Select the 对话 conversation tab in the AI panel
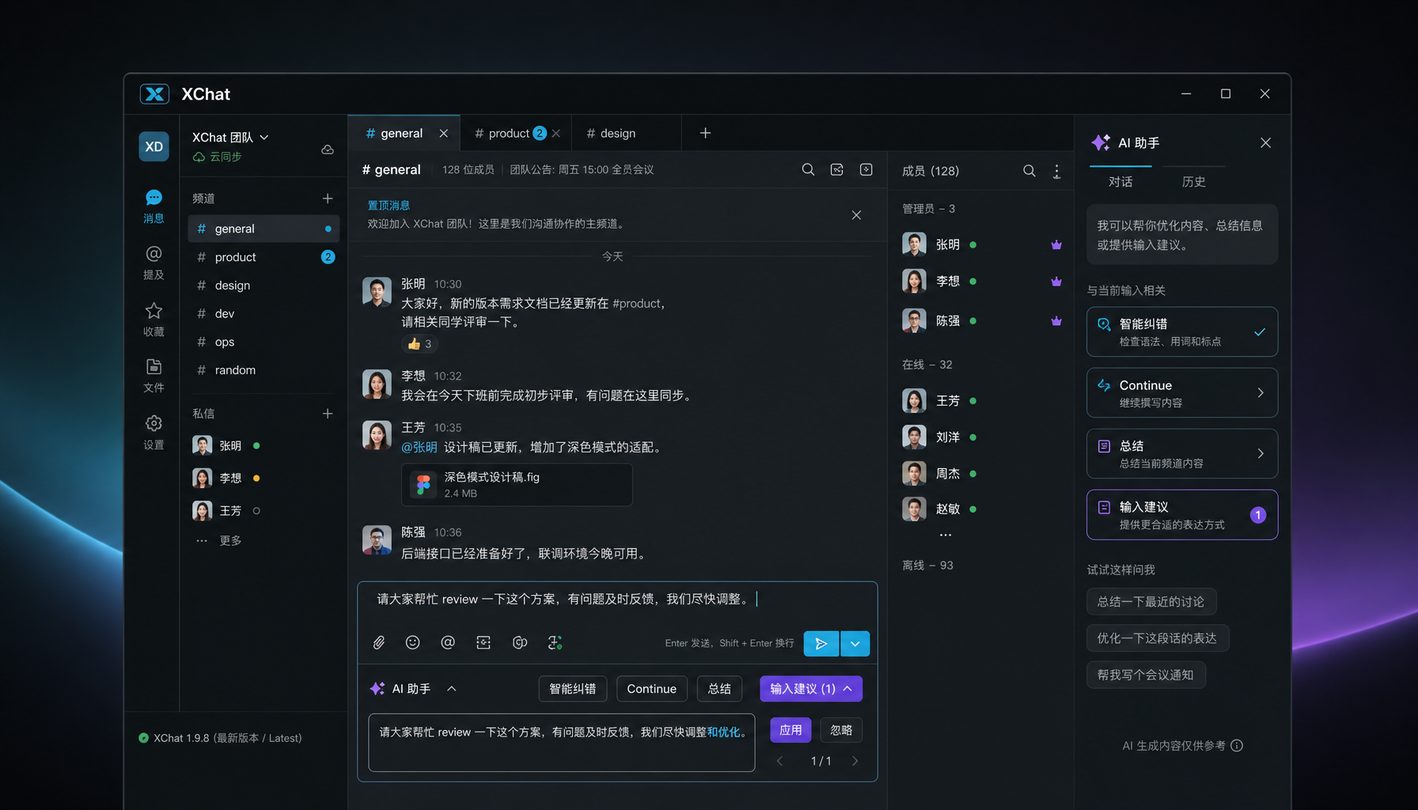 (x=1121, y=182)
